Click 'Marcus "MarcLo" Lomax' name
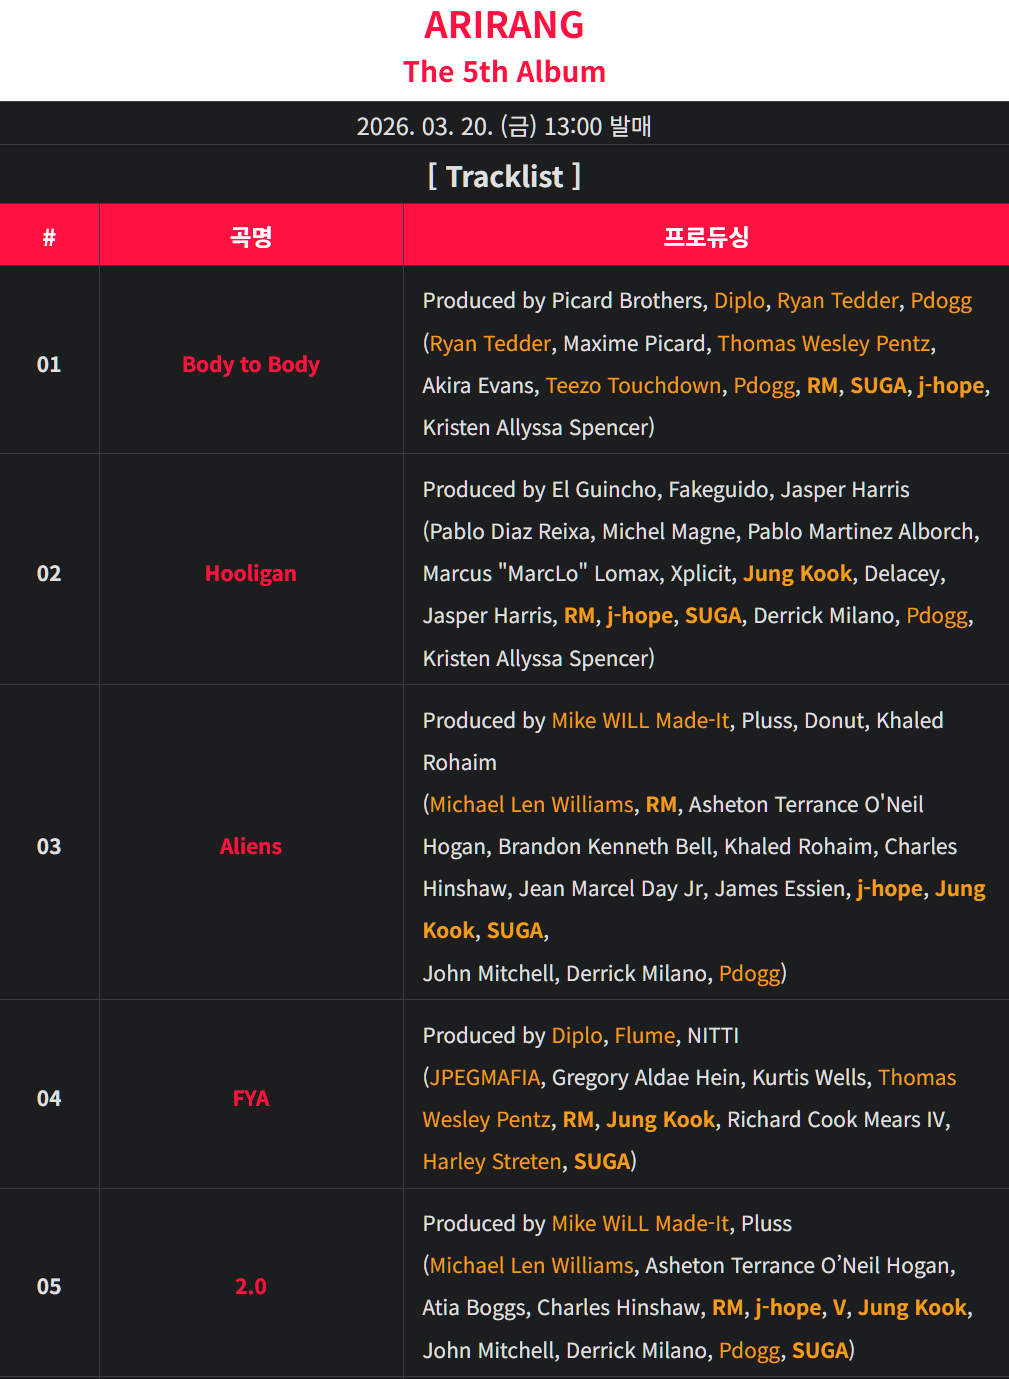This screenshot has width=1009, height=1379. (540, 573)
